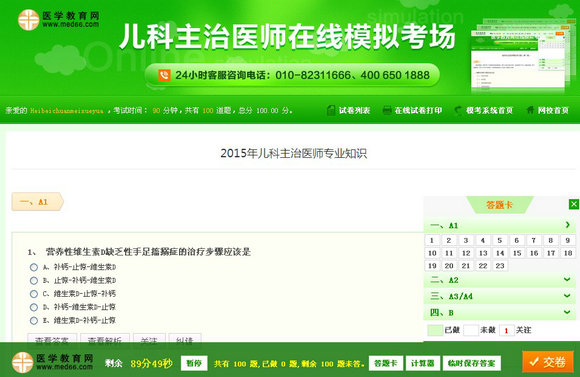Click the 已做 green legend swatch
This screenshot has height=377, width=580.
point(435,330)
